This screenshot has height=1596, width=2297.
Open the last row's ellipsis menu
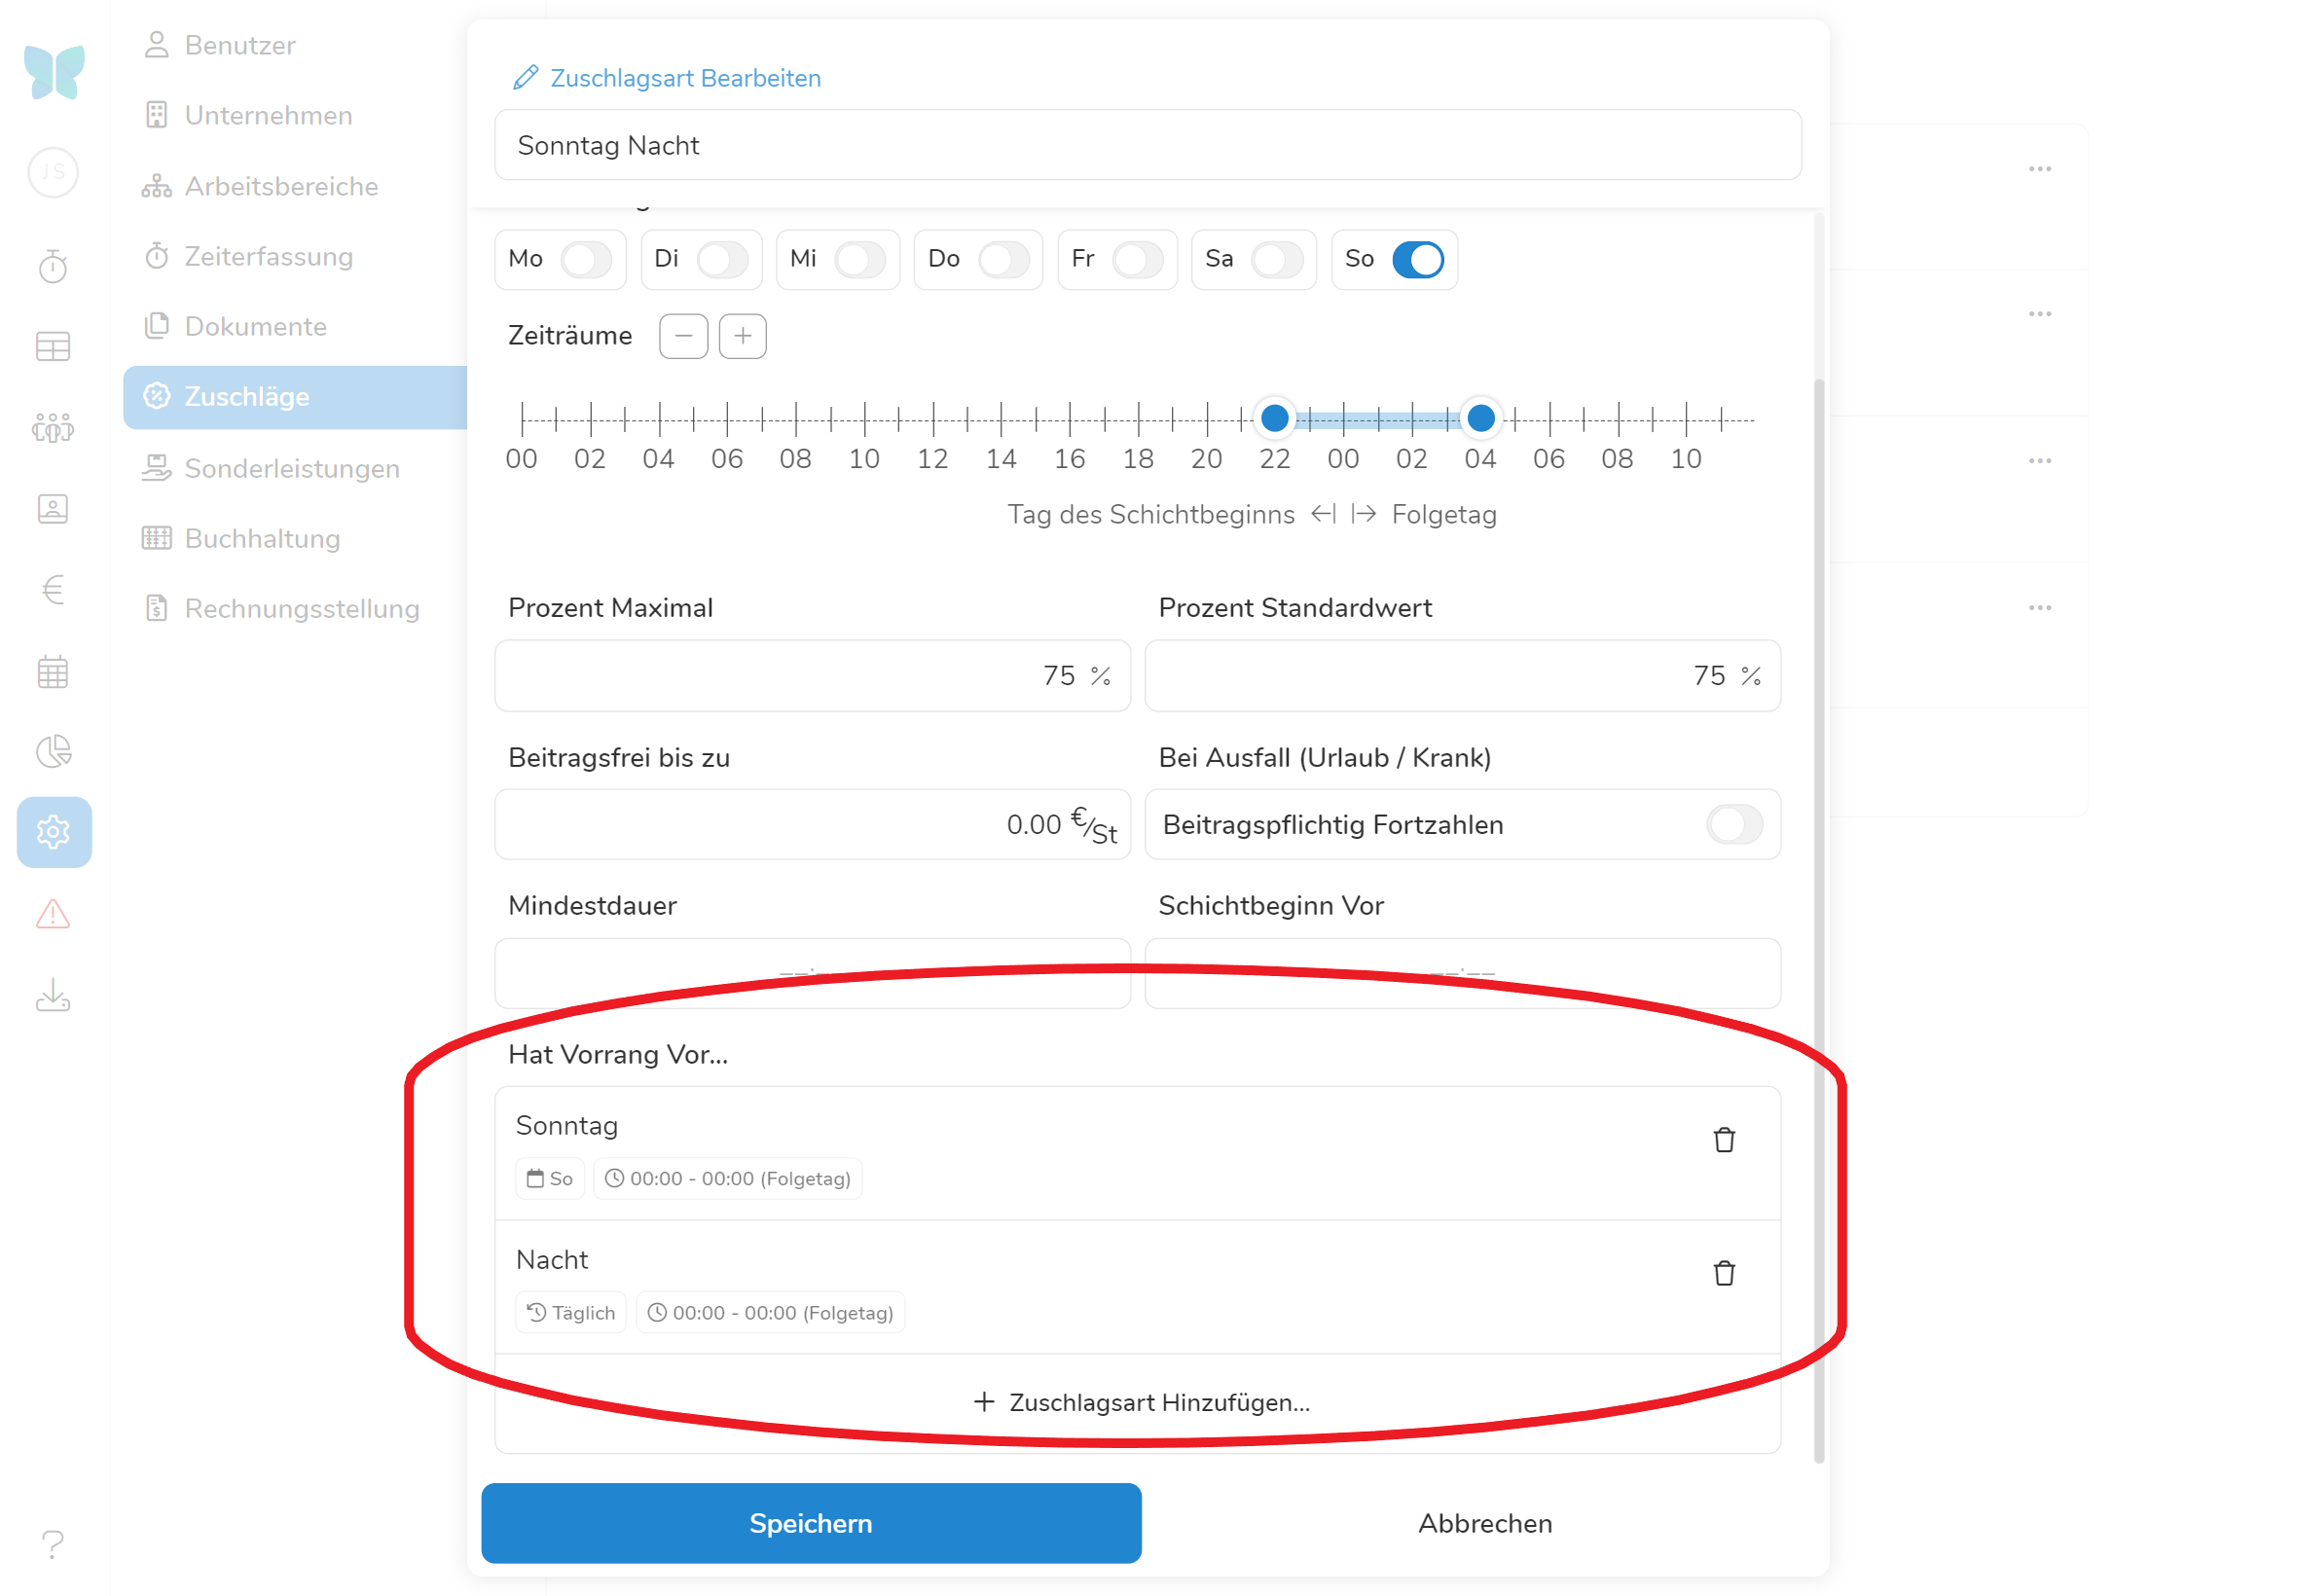[x=2038, y=607]
